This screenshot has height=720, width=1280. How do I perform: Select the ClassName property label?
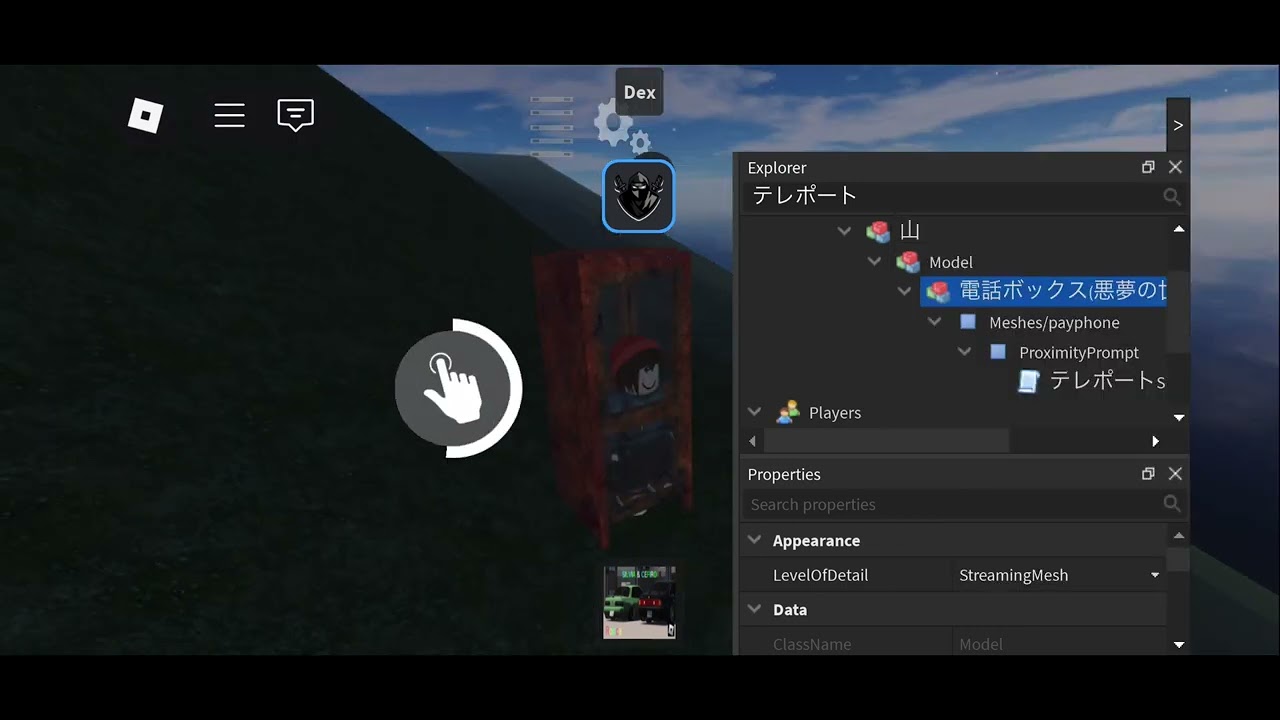click(x=812, y=644)
